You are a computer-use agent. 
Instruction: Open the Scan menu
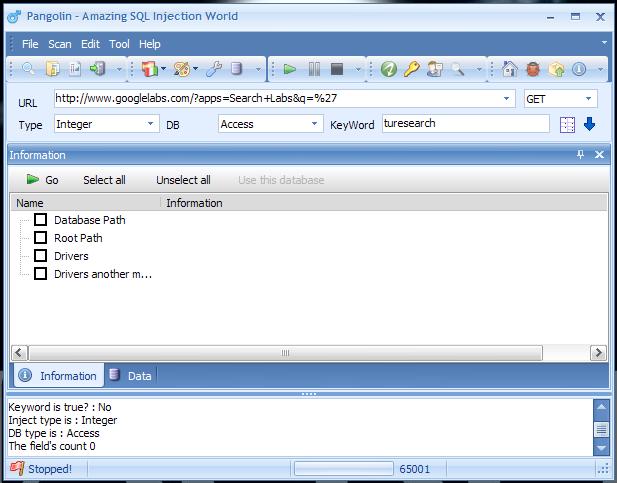coord(60,44)
